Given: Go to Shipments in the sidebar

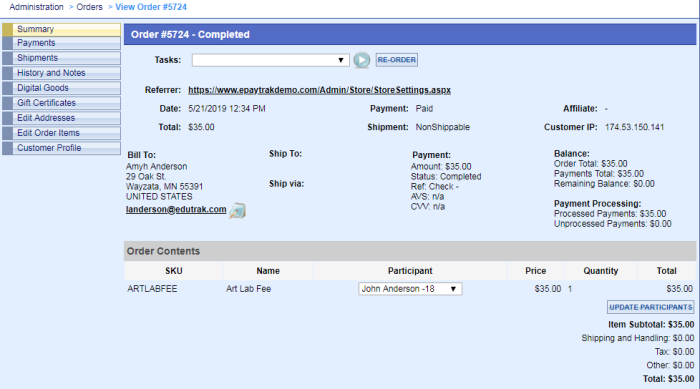Looking at the screenshot, I should point(61,58).
